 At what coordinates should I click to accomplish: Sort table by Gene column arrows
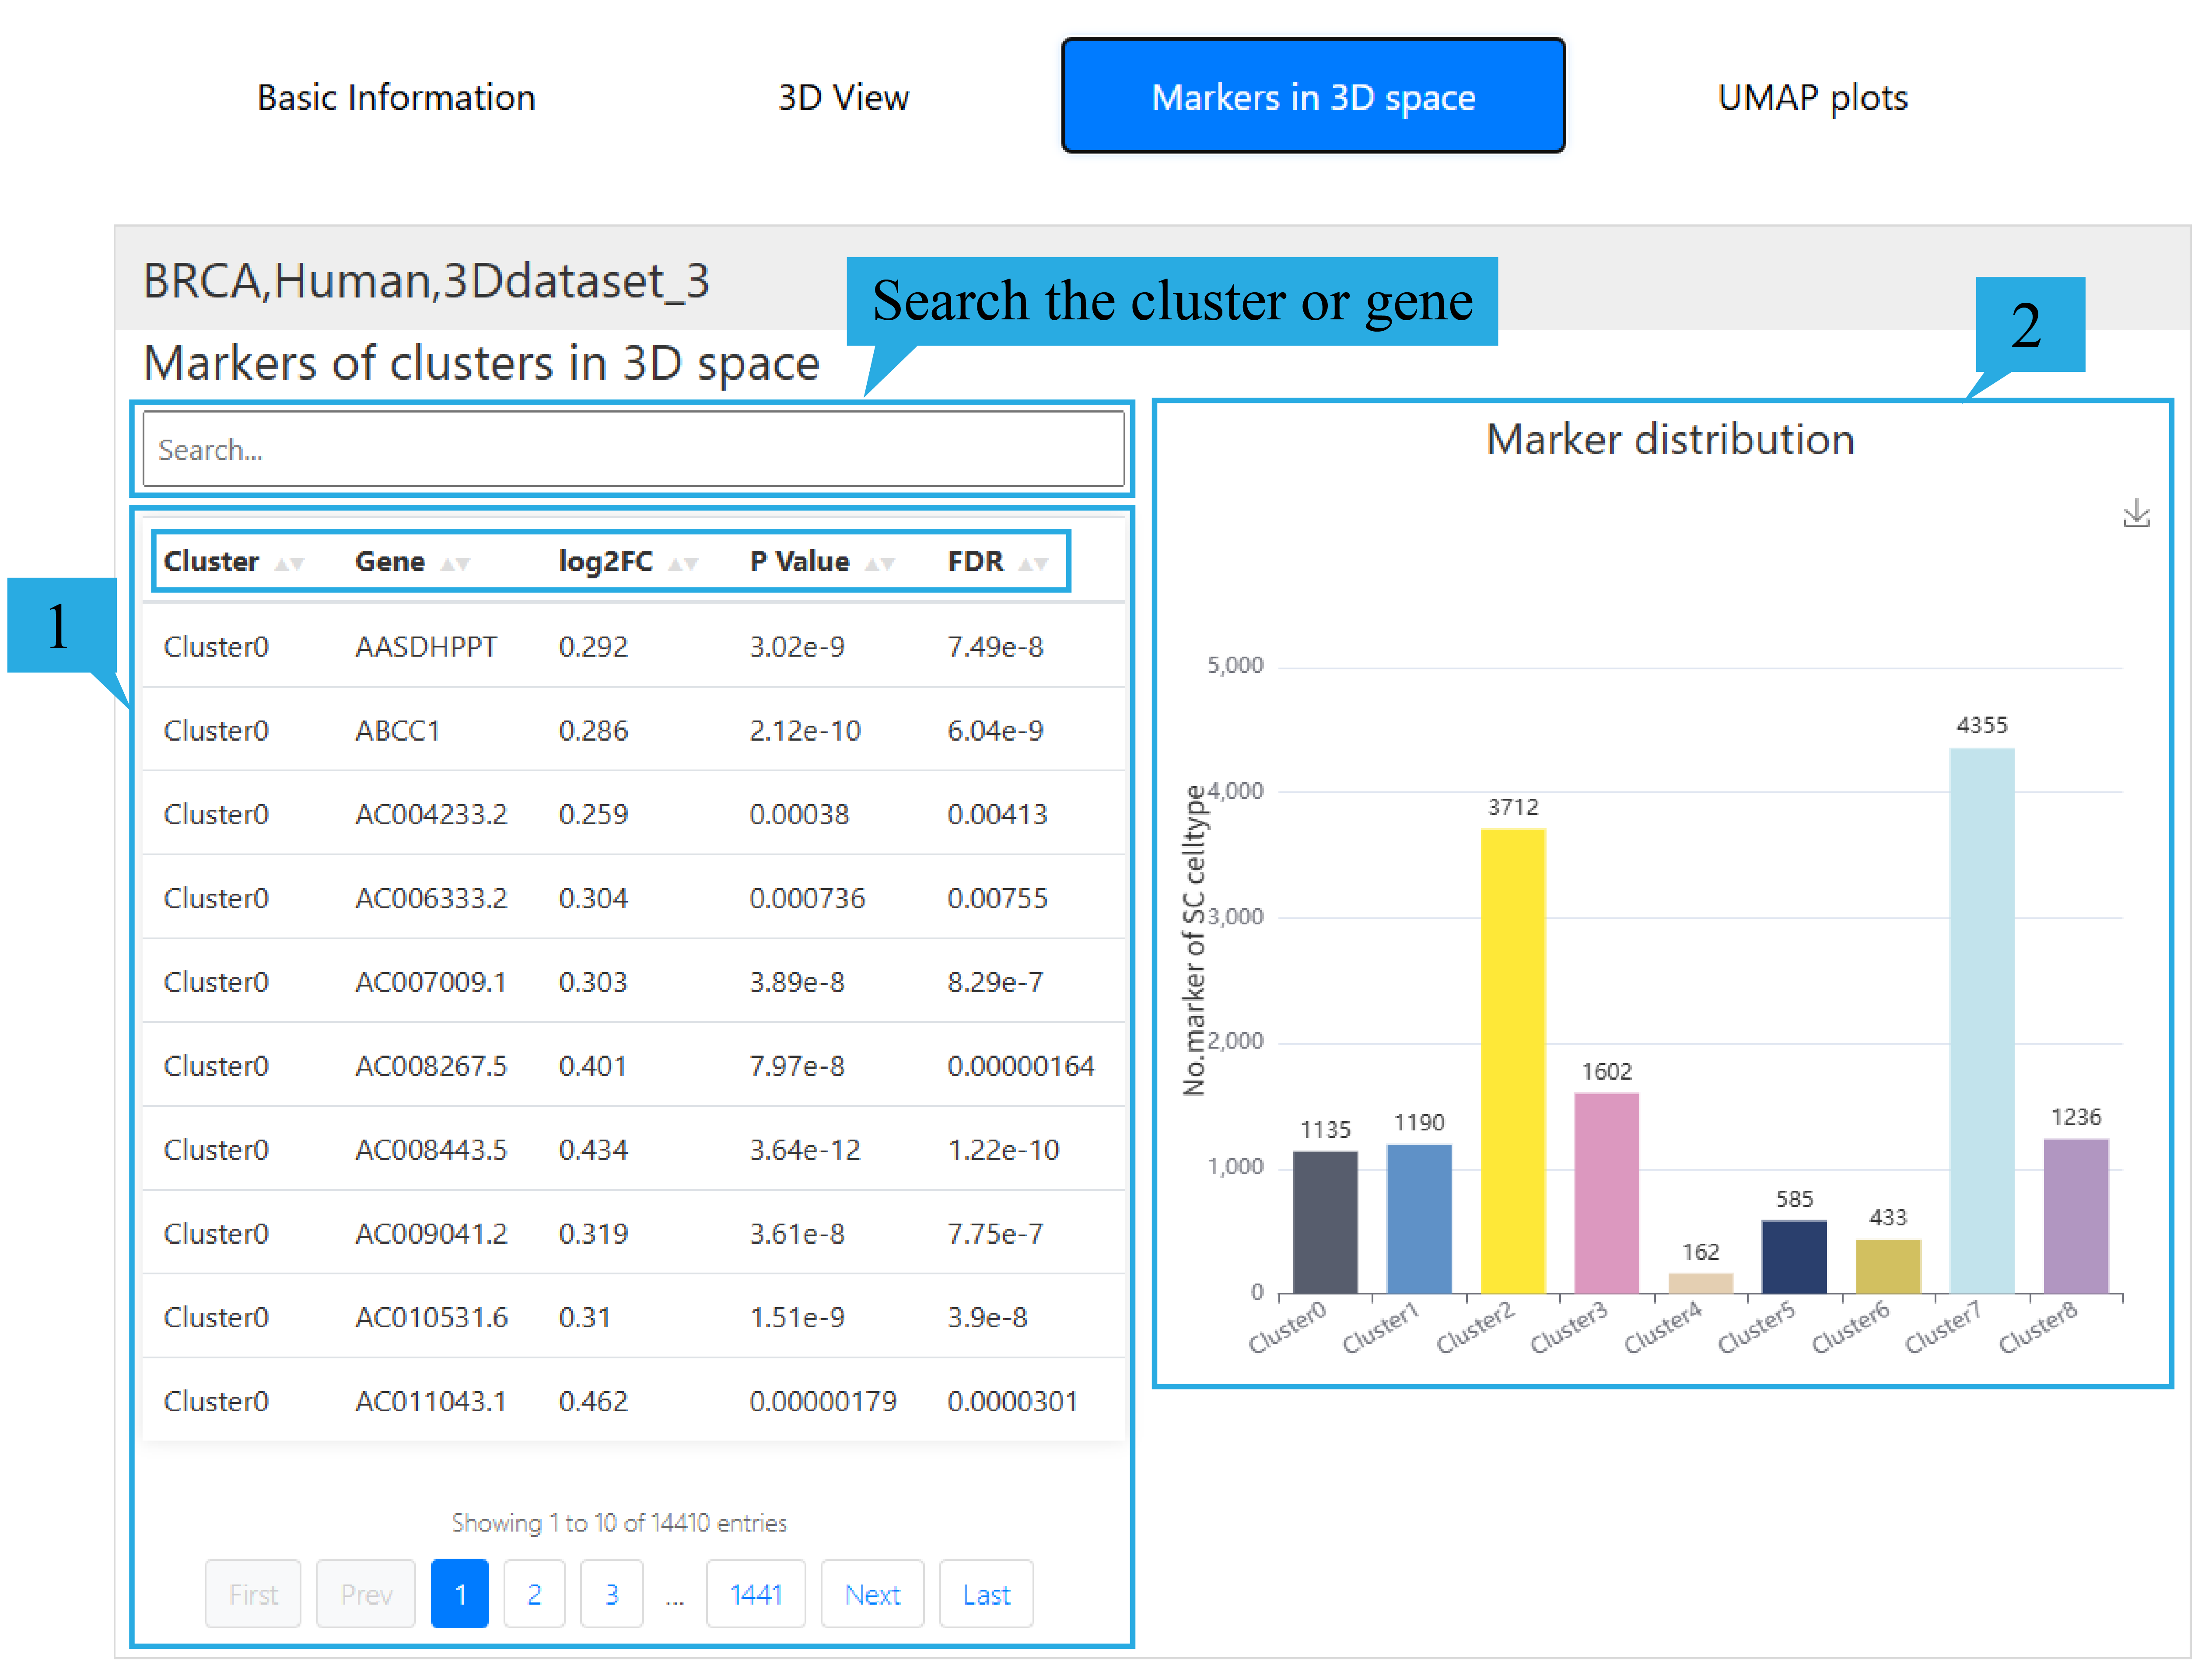pos(455,564)
